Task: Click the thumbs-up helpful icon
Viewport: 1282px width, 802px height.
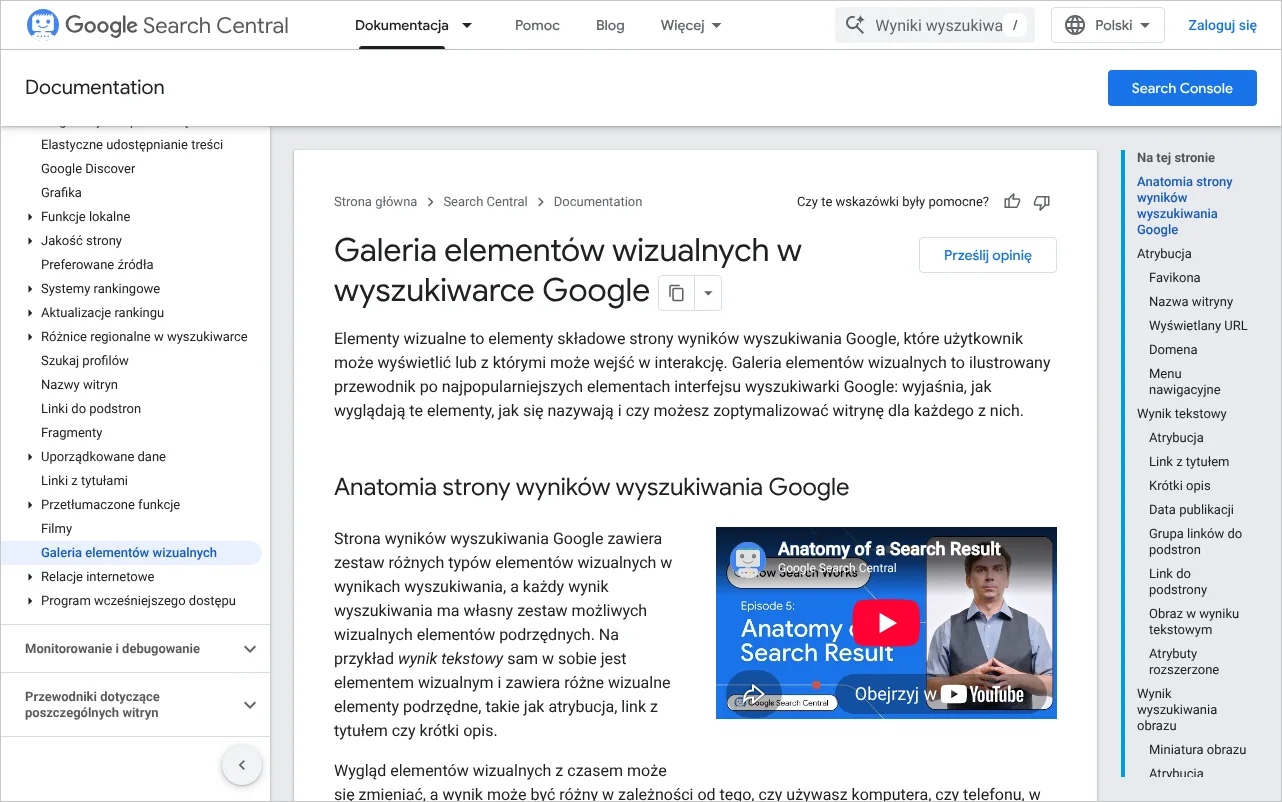Action: click(1012, 202)
